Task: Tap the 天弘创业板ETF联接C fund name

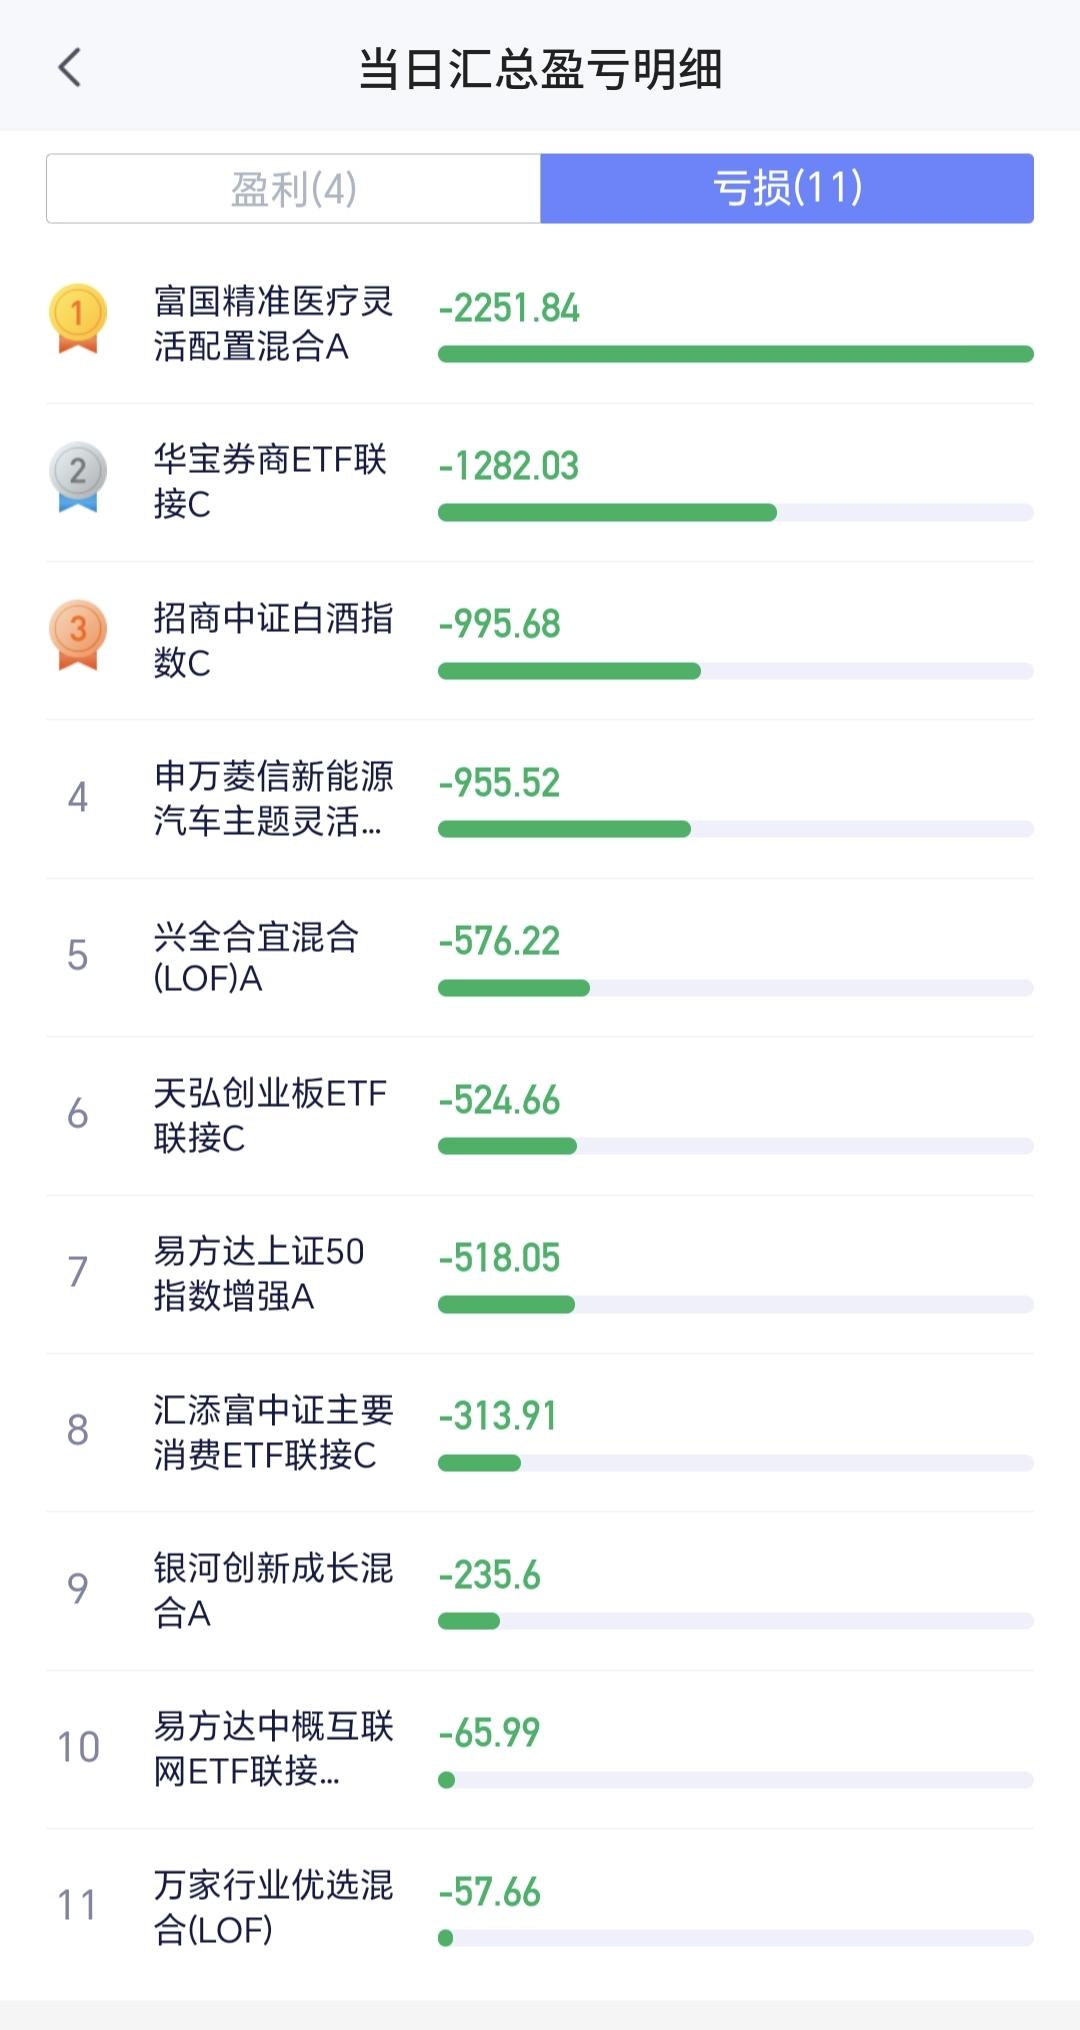Action: click(x=270, y=1115)
